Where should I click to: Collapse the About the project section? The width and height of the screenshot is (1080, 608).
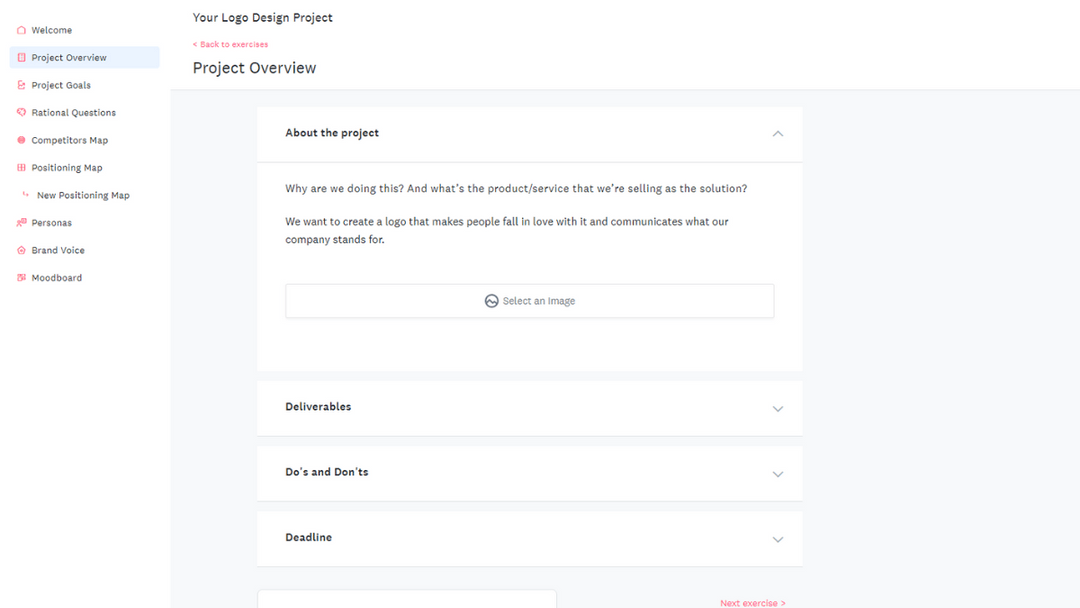coord(777,133)
